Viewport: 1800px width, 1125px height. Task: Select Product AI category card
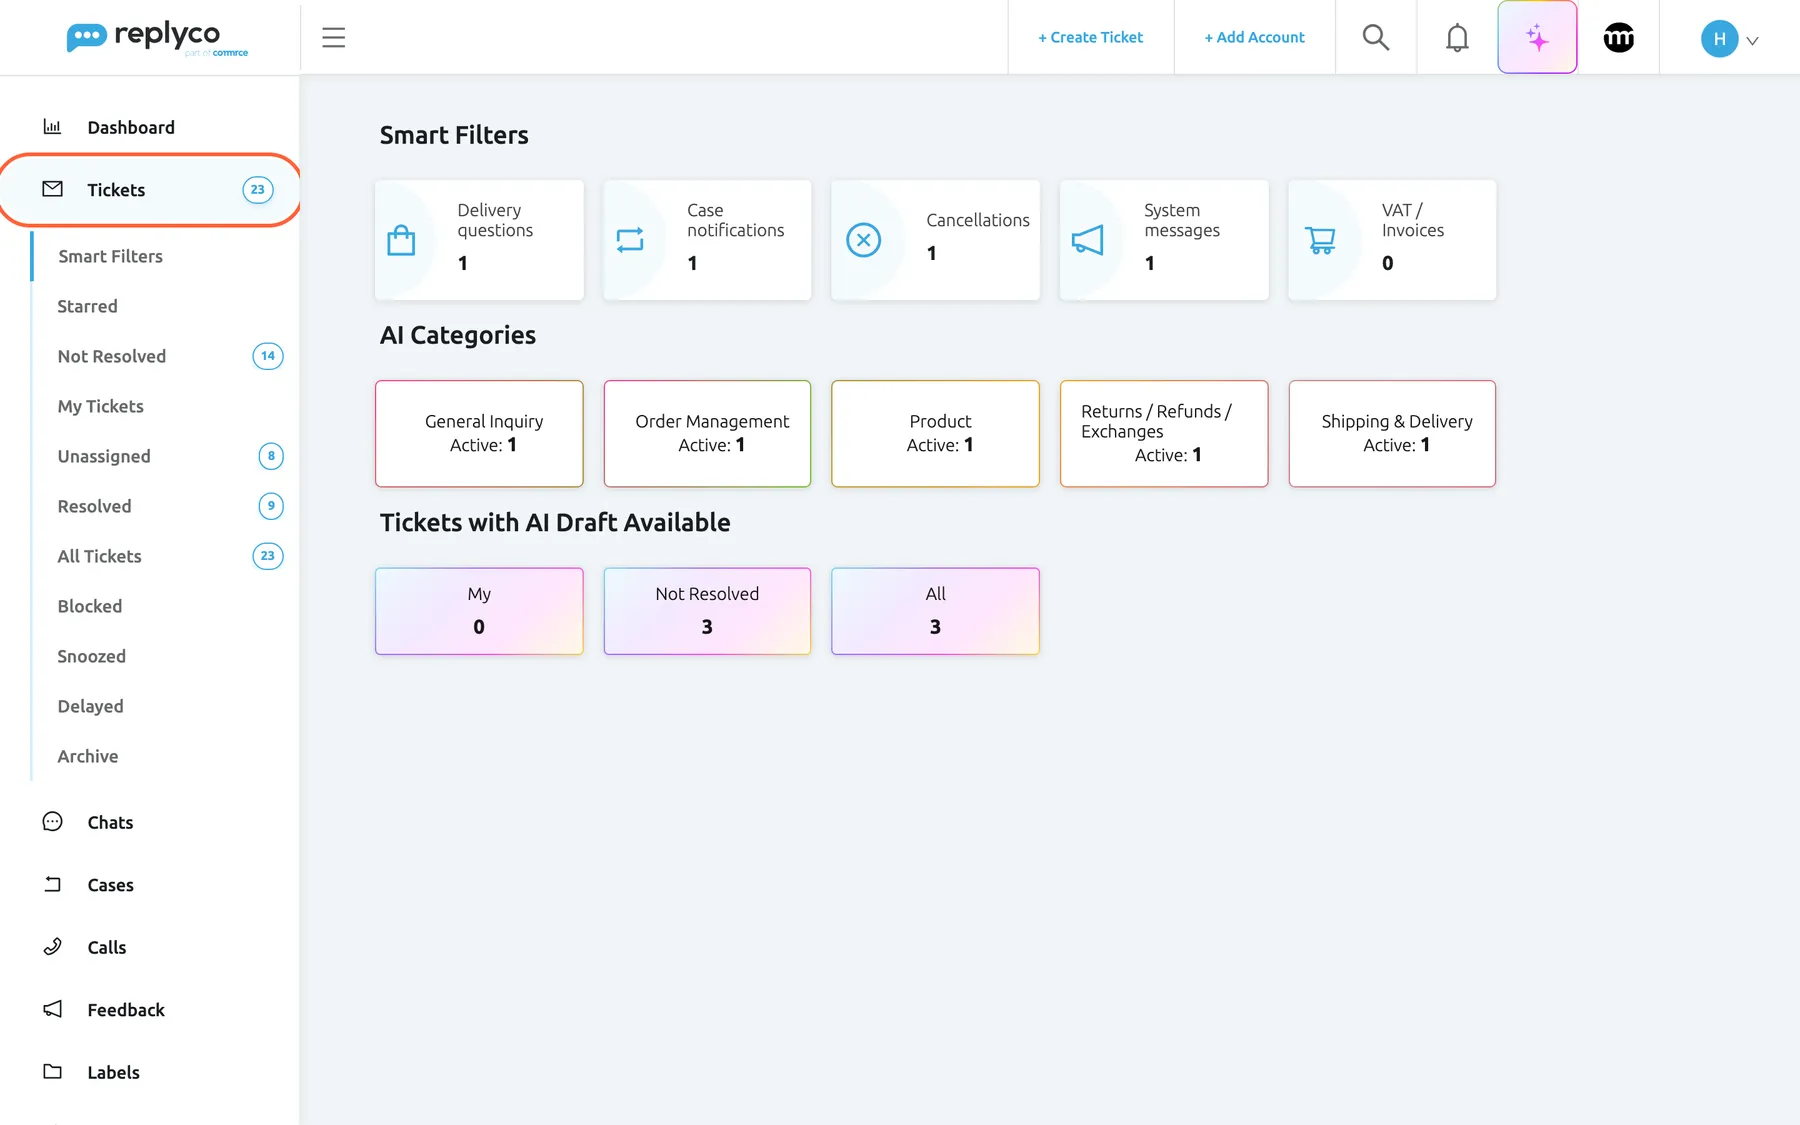(x=936, y=433)
